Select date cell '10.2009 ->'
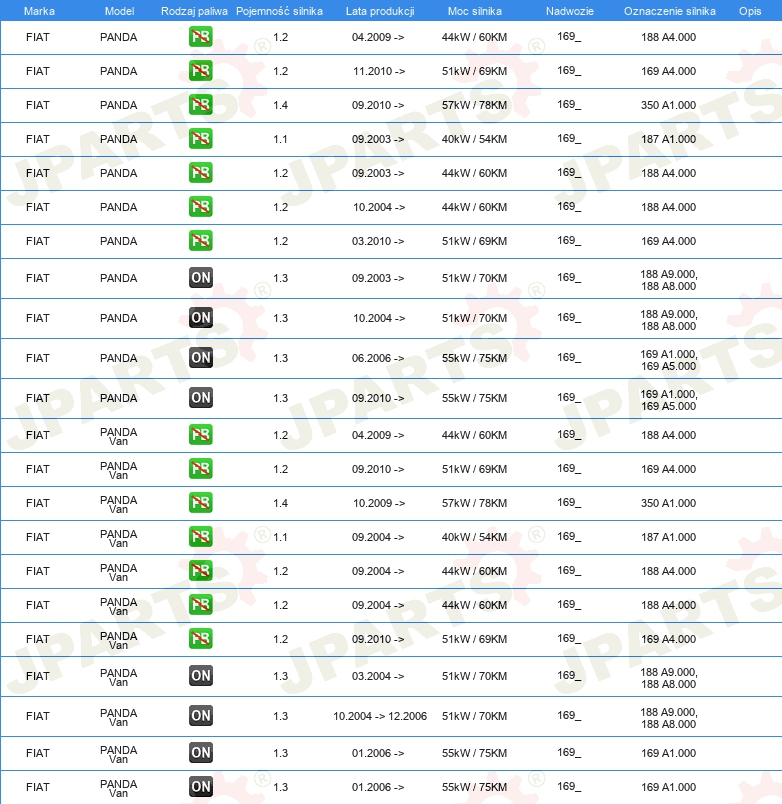The height and width of the screenshot is (804, 782). (378, 503)
